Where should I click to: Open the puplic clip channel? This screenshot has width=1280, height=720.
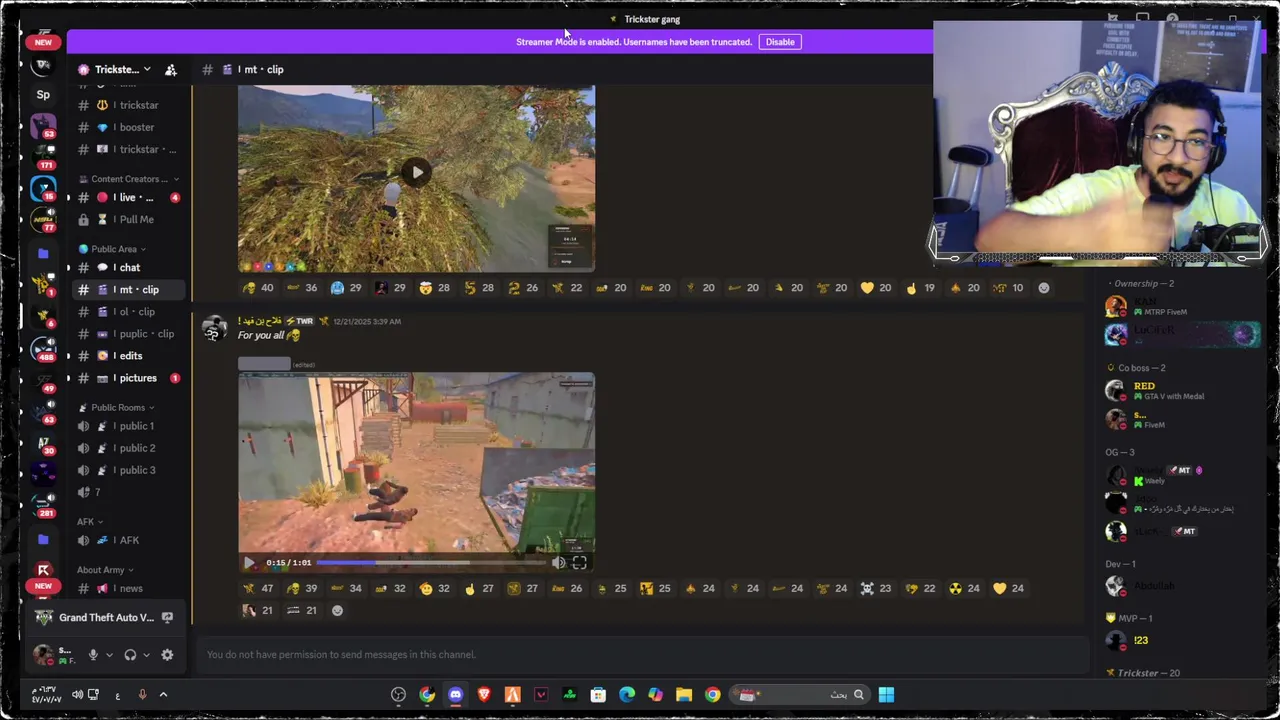[127, 333]
